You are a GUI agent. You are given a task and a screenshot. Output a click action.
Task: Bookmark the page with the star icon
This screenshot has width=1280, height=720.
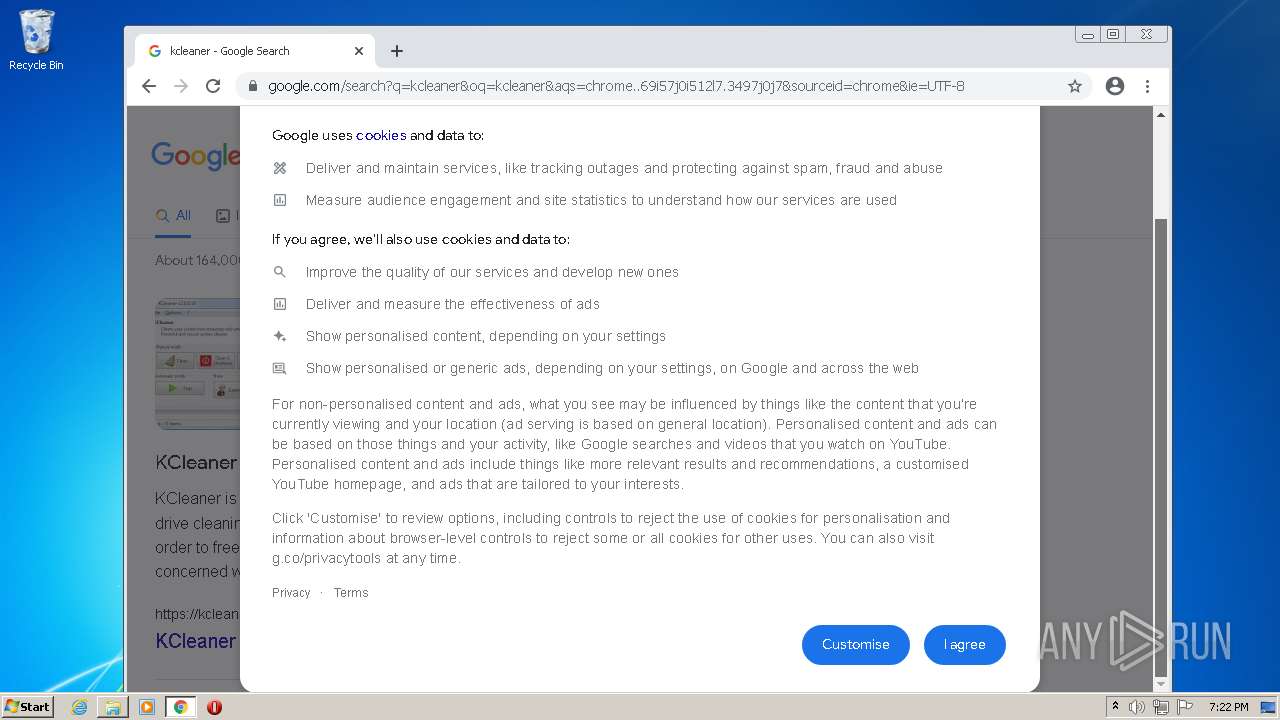(x=1075, y=86)
